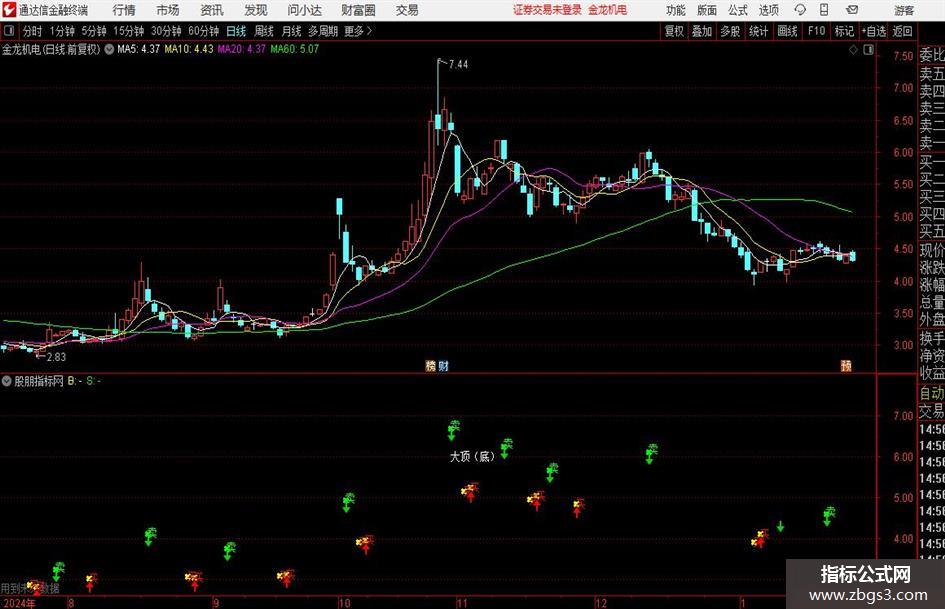945x609 pixels.
Task: Expand the main chart indicator dropdown arrow
Action: click(109, 49)
